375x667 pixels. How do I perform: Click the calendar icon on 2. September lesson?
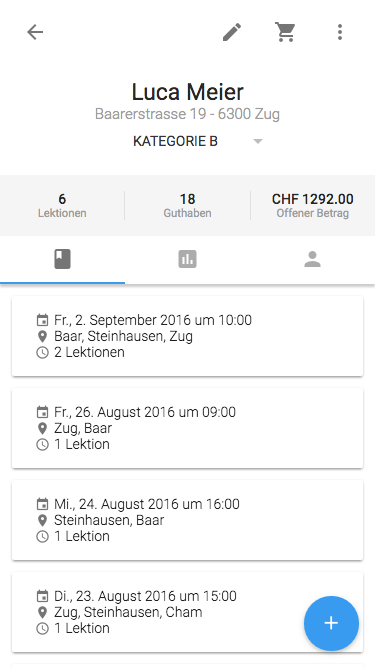[42, 320]
